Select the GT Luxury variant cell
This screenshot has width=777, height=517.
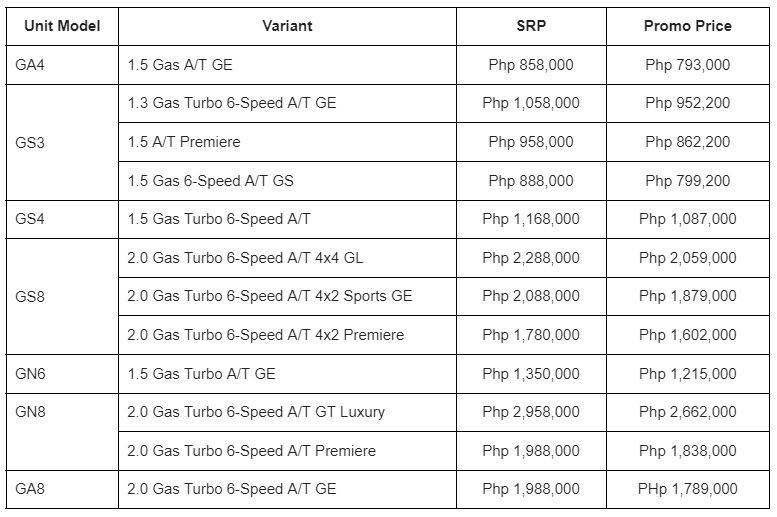pyautogui.click(x=287, y=412)
